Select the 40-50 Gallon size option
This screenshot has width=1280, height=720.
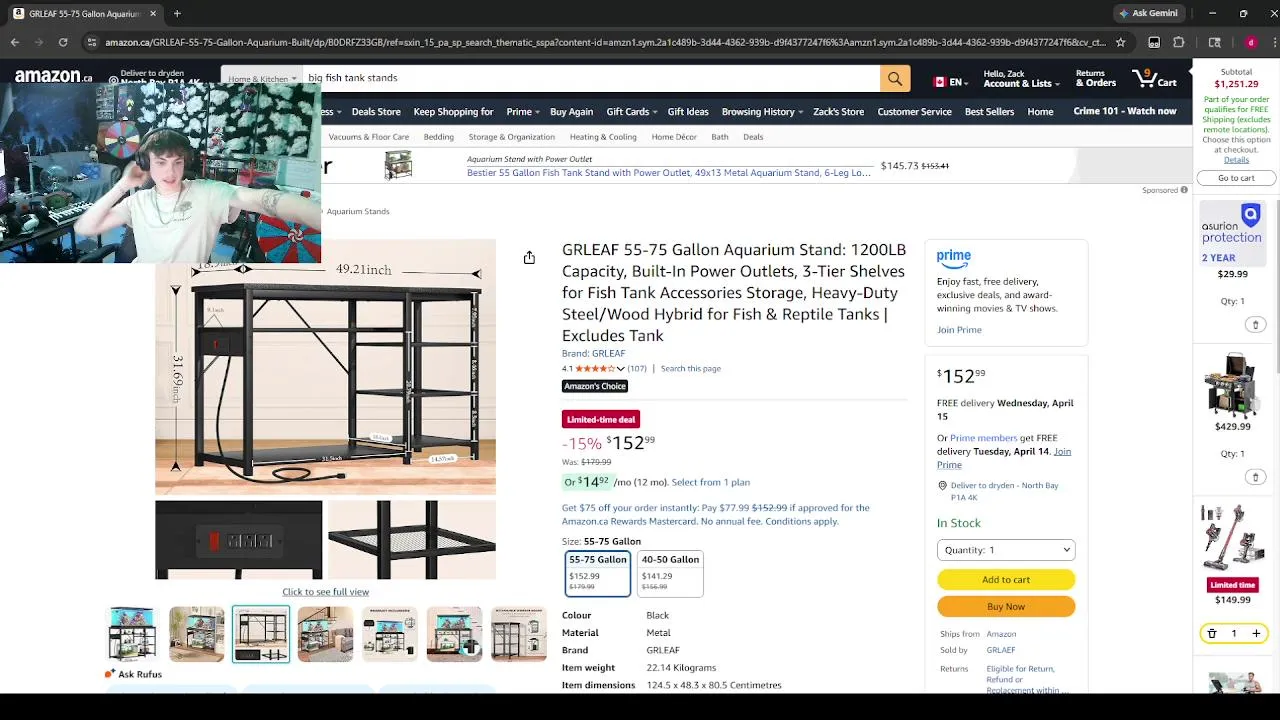670,573
